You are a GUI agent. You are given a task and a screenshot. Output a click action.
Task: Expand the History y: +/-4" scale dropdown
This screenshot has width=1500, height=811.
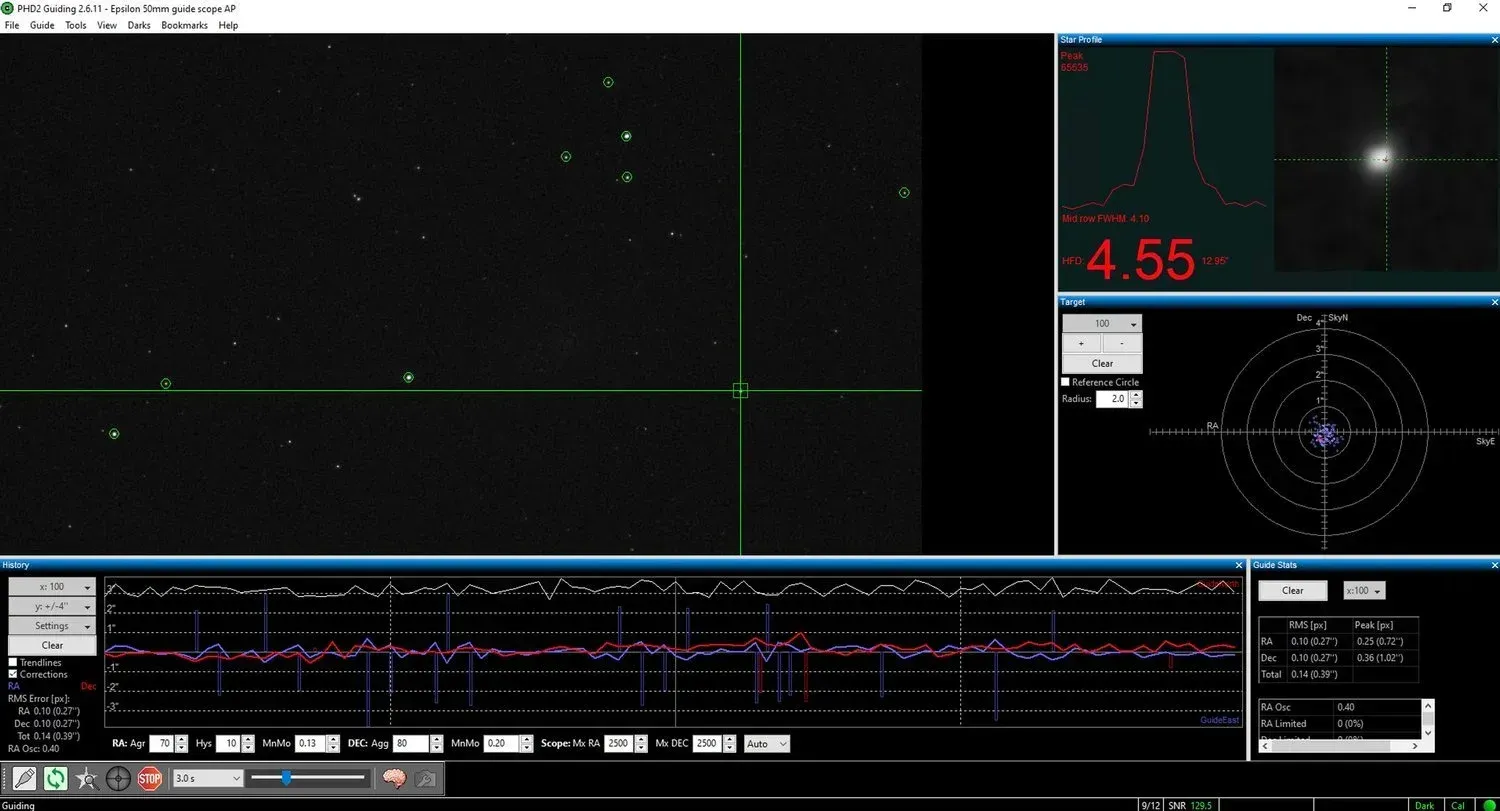pos(52,607)
